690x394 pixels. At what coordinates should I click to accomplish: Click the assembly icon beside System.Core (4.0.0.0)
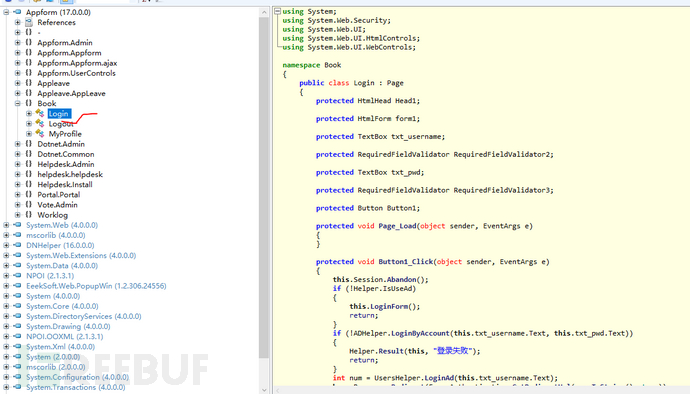click(17, 306)
